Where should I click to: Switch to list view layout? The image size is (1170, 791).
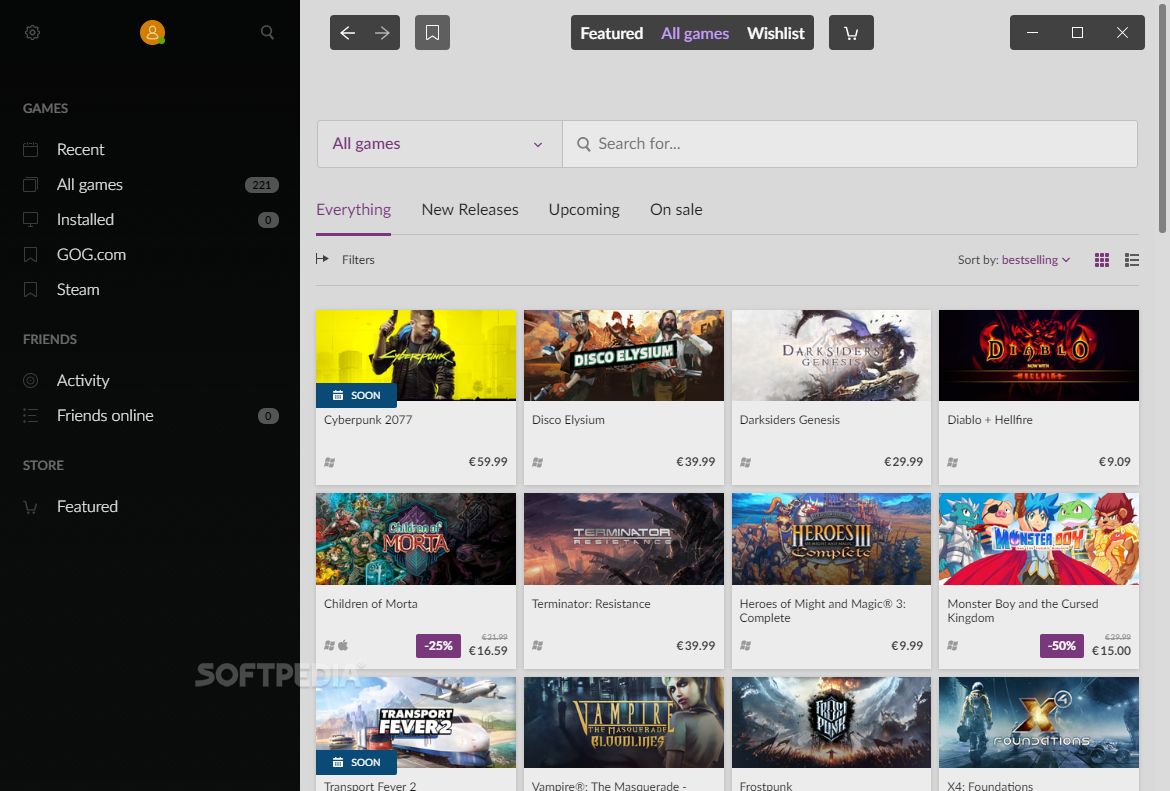[x=1132, y=260]
